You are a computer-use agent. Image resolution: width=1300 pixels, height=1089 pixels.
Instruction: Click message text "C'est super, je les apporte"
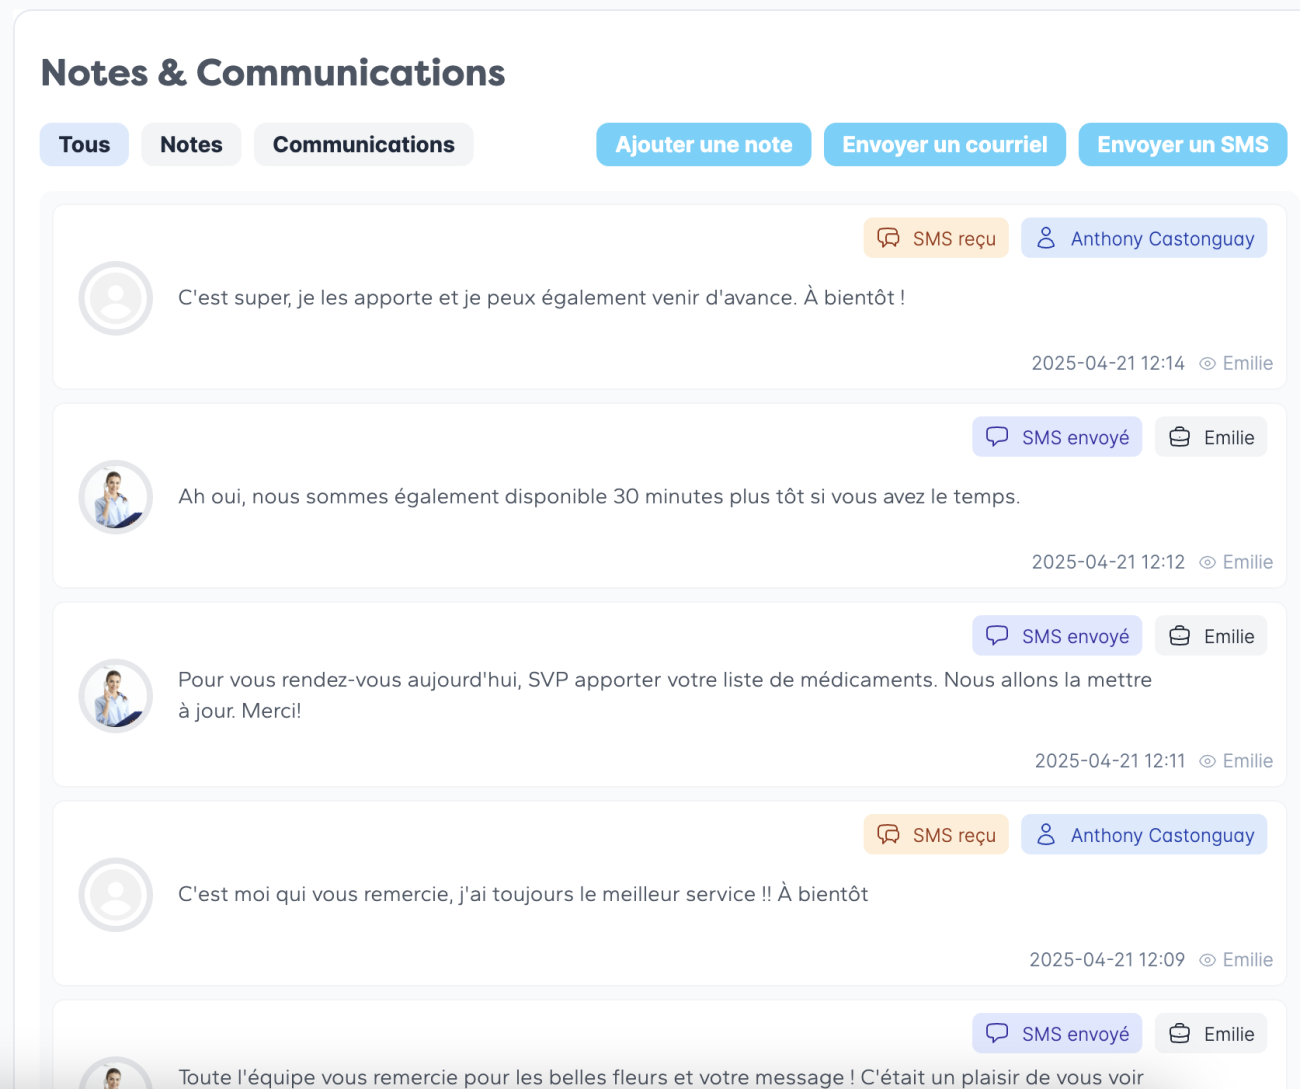pyautogui.click(x=541, y=298)
